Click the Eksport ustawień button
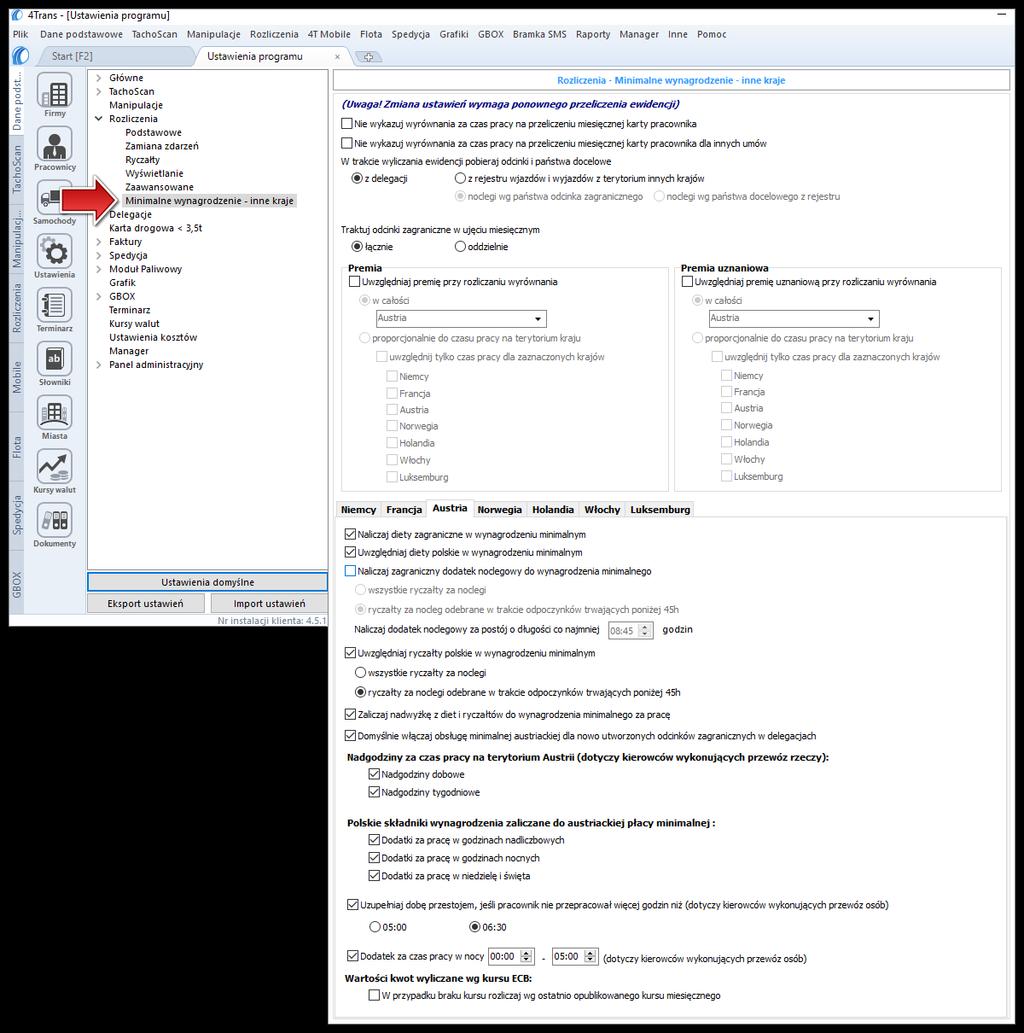 tap(146, 603)
